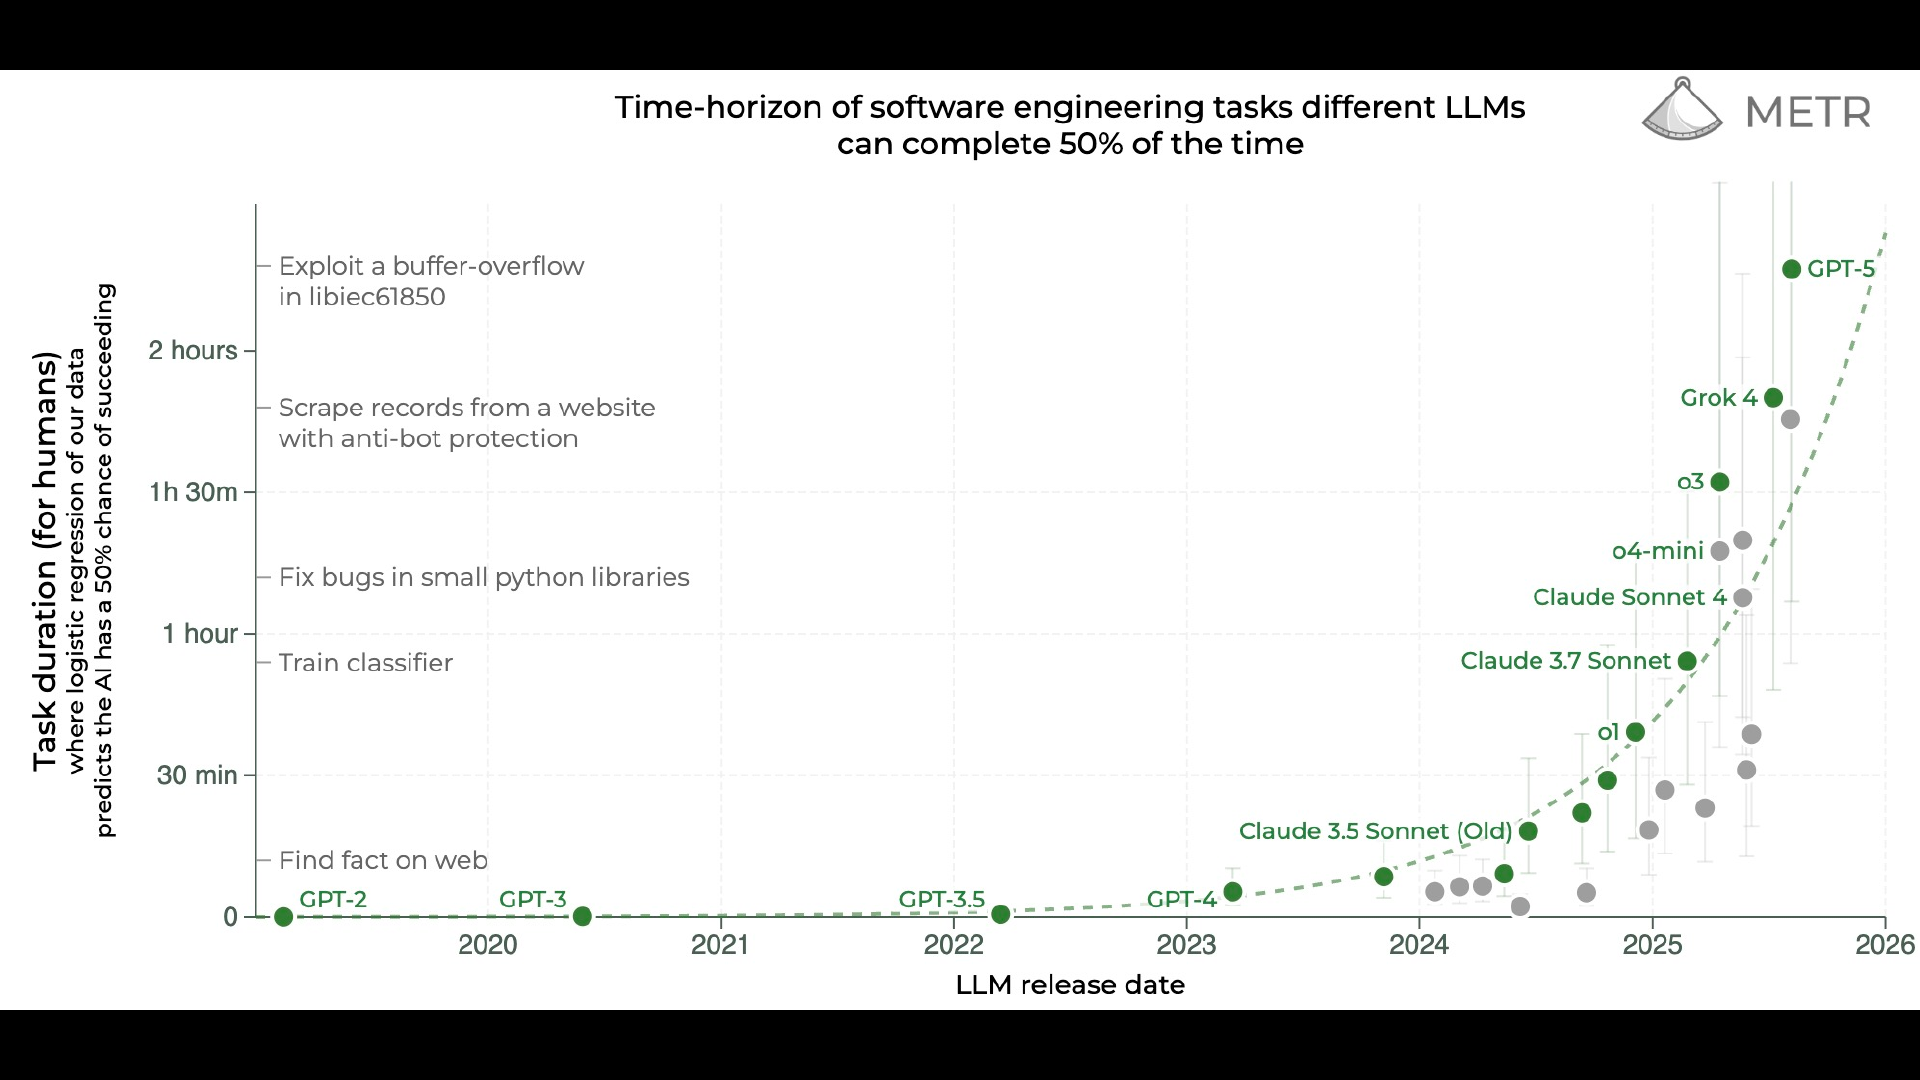Click the "o4-mini" model label
The height and width of the screenshot is (1080, 1920).
tap(1657, 551)
